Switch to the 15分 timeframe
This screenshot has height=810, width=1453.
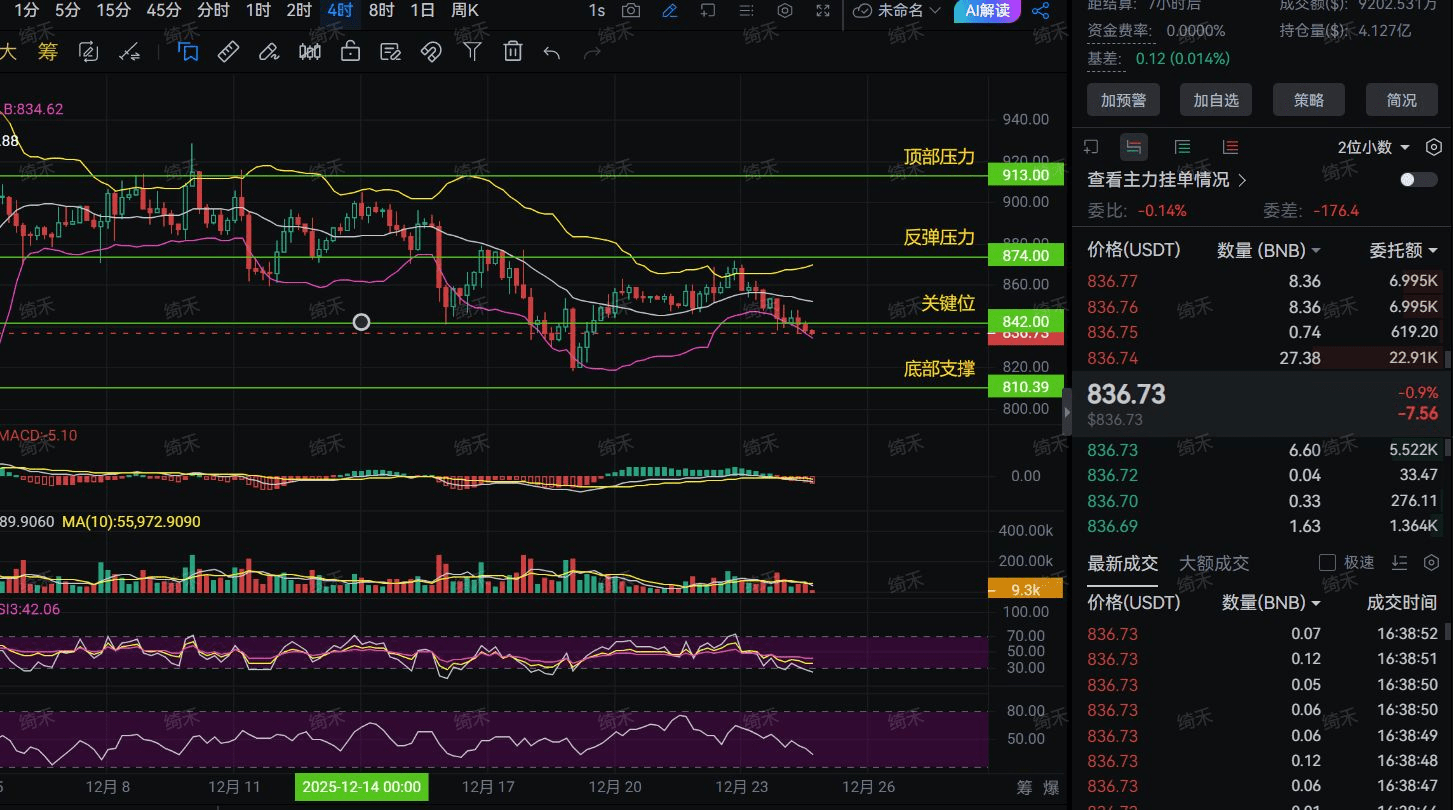click(113, 11)
